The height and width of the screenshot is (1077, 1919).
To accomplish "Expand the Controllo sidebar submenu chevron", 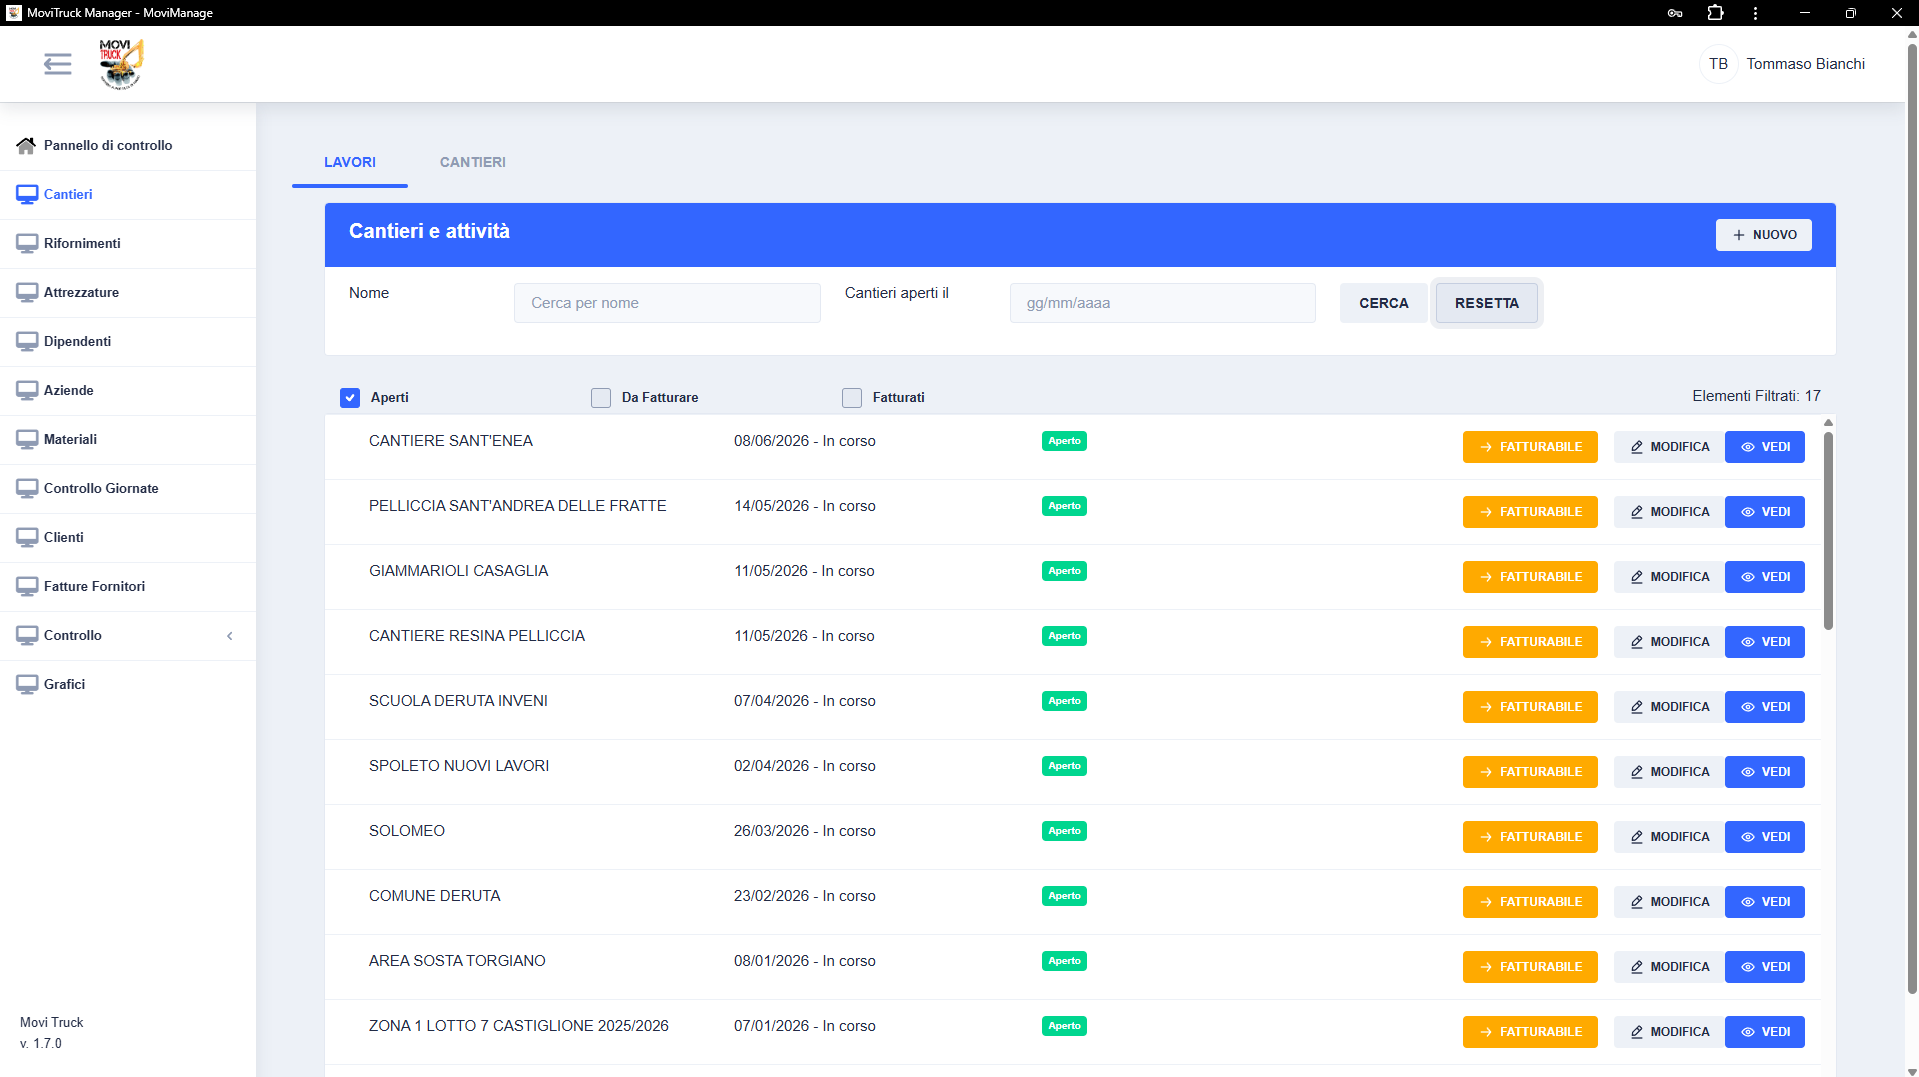I will click(x=230, y=636).
